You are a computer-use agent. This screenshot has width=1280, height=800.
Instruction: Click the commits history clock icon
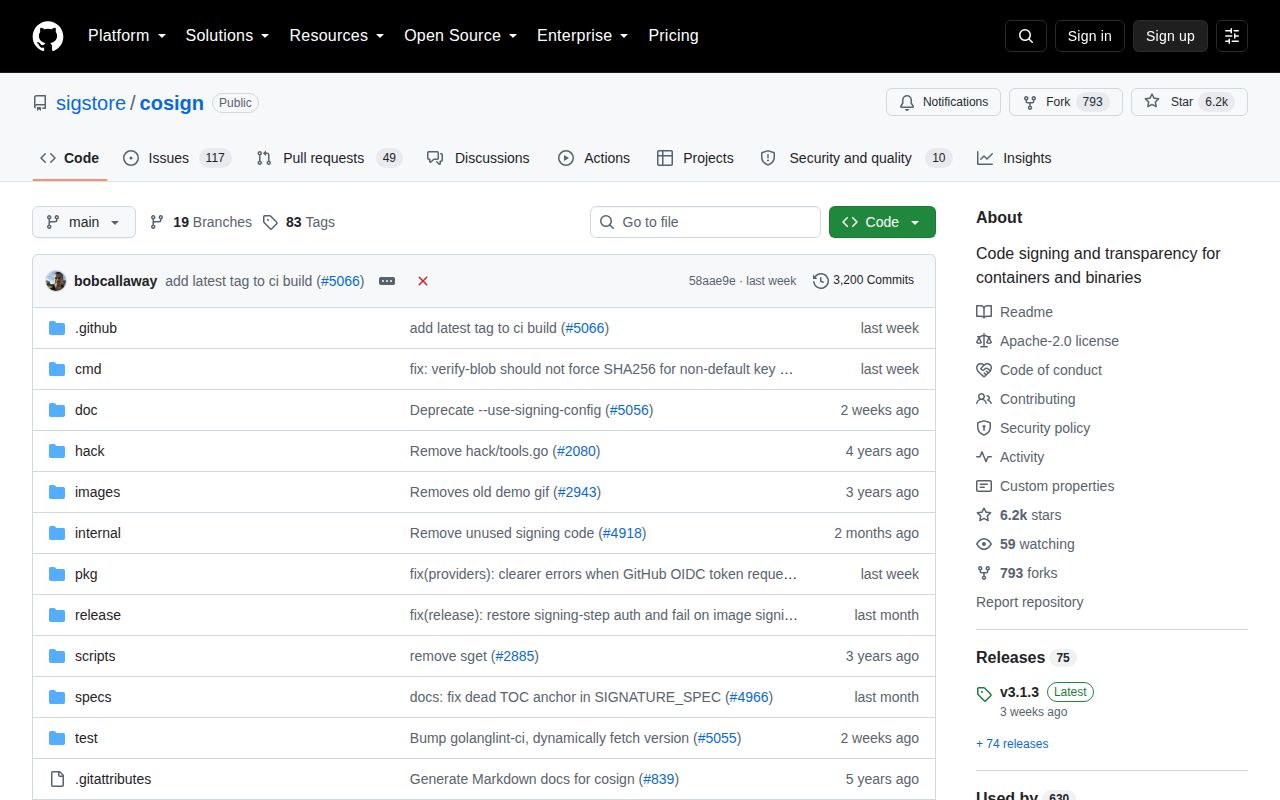point(821,281)
